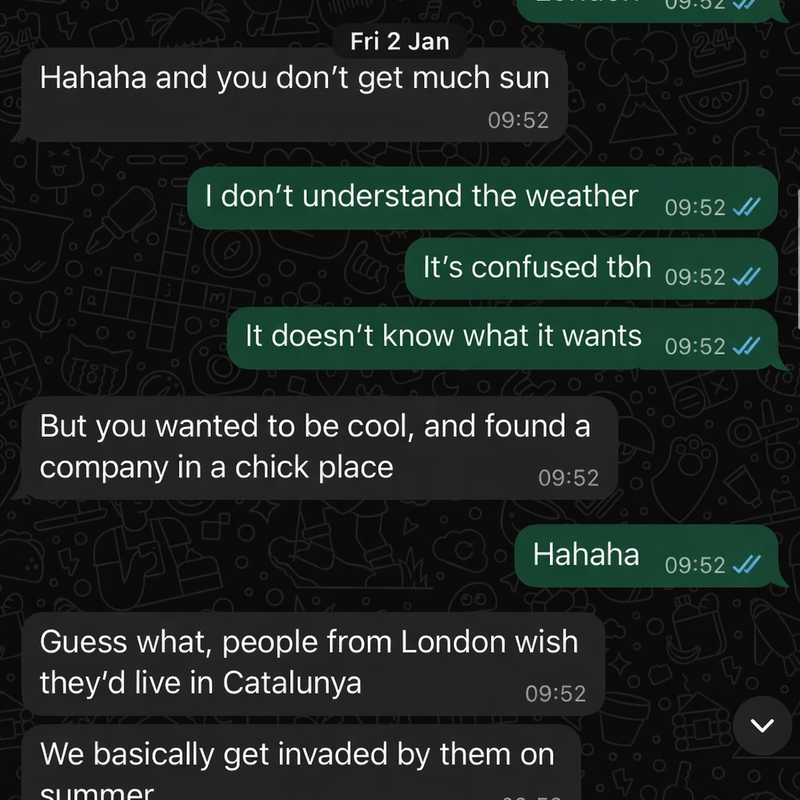Tap read receipt ticks on 'I don't understand the weather'
Viewport: 800px width, 800px height.
point(746,207)
